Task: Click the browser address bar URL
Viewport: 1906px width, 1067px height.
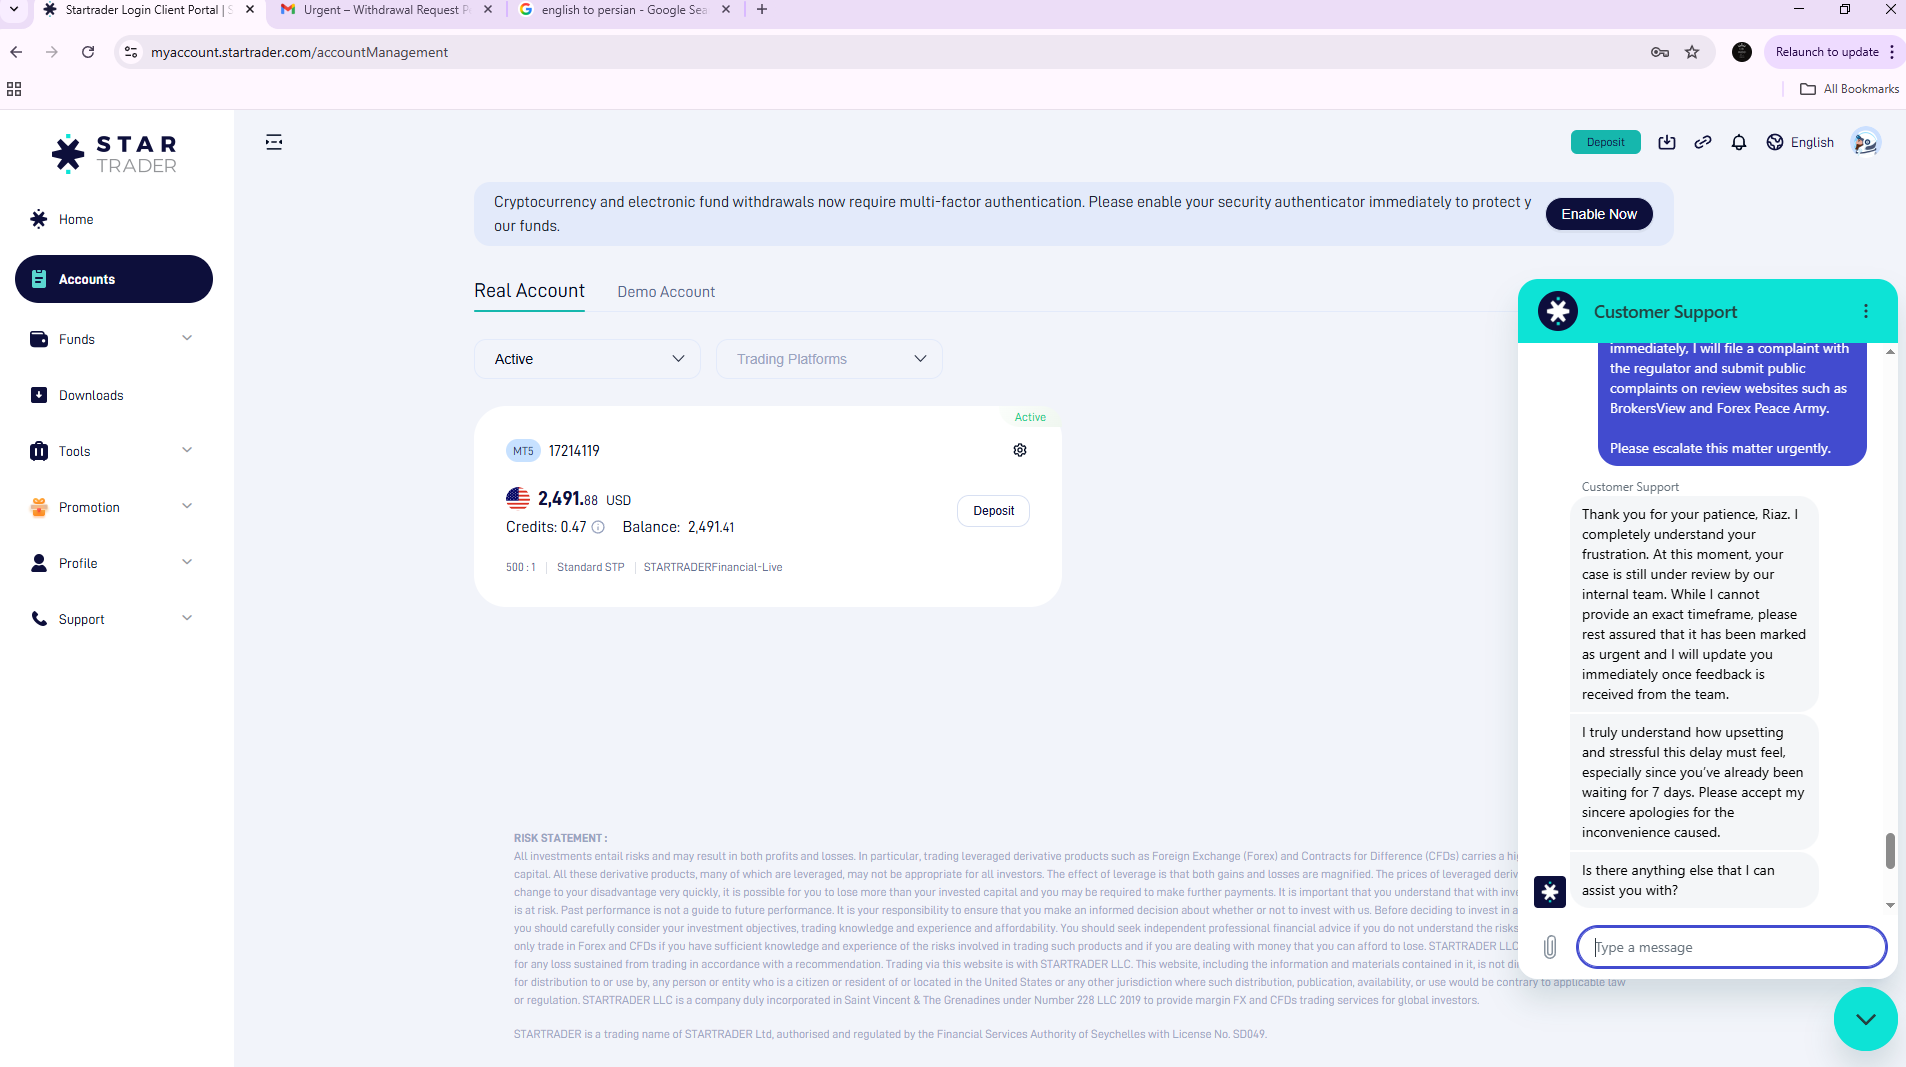Action: coord(299,52)
